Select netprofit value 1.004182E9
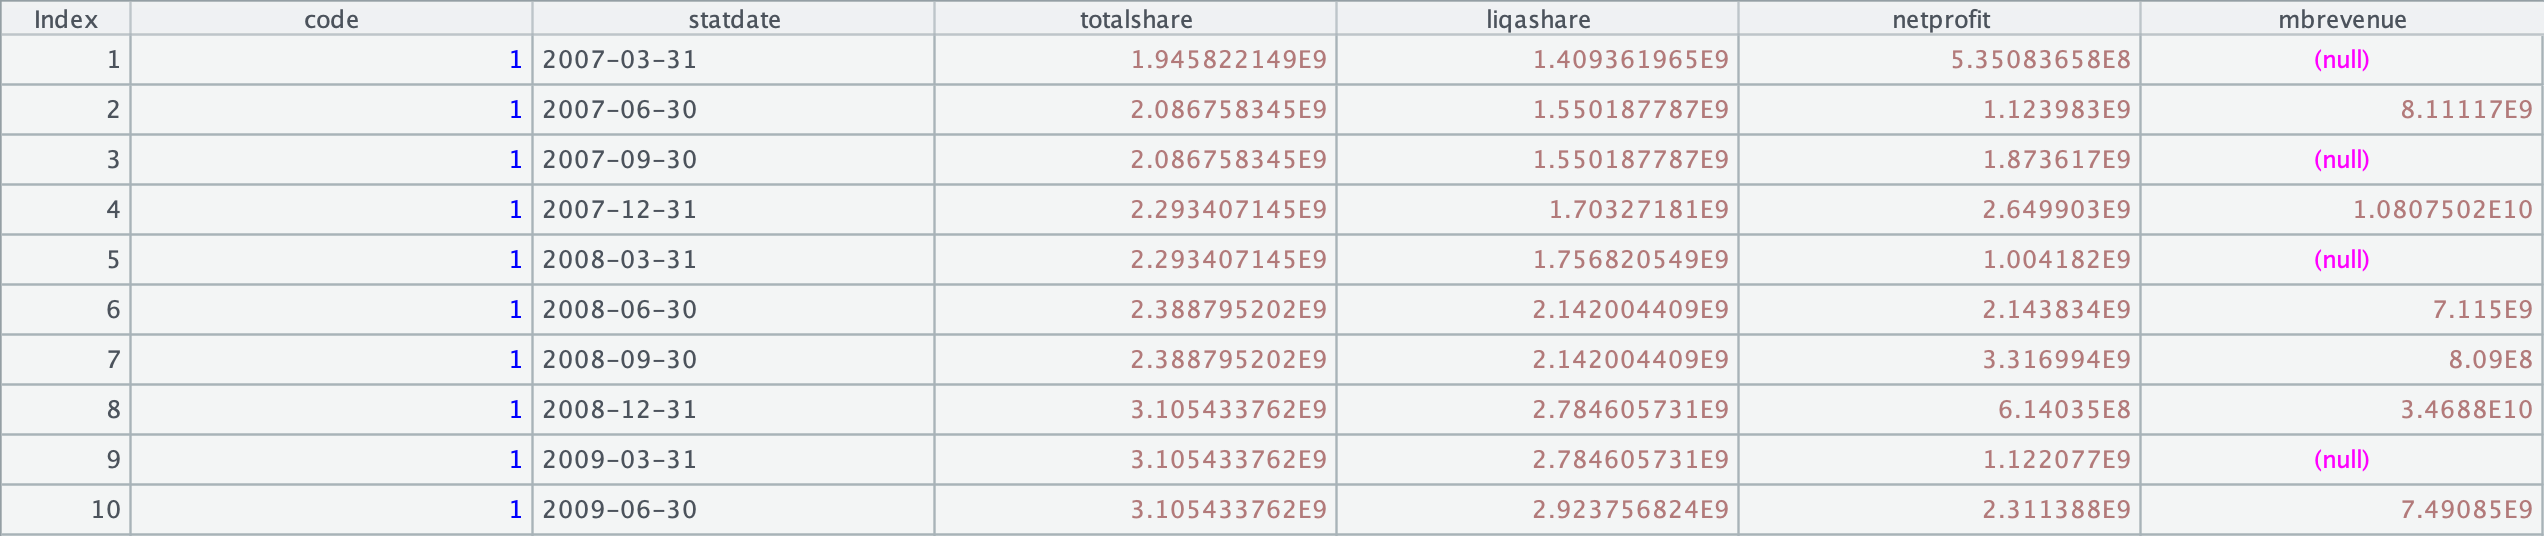The image size is (2544, 536). (x=1940, y=260)
